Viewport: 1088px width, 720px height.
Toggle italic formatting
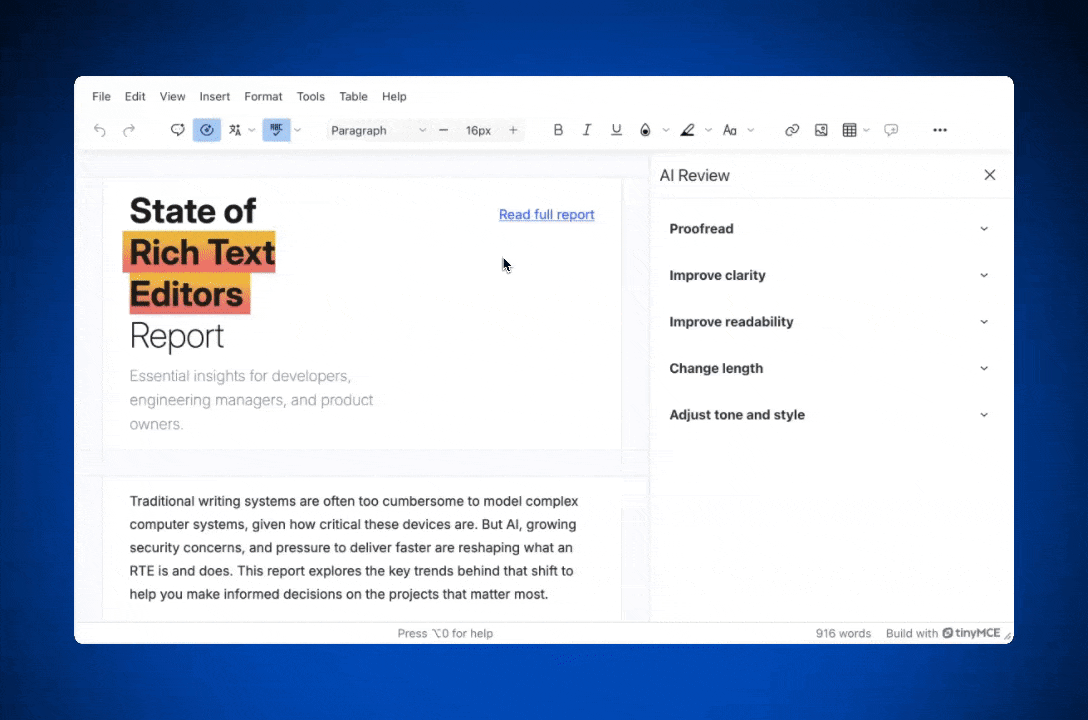coord(587,130)
